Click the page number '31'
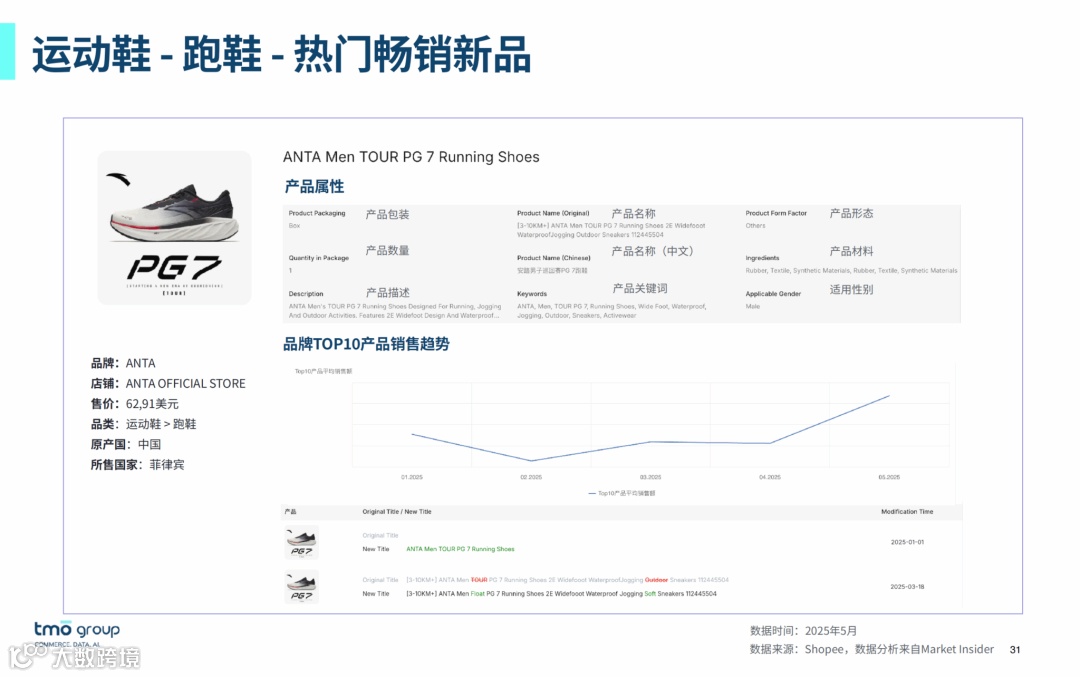1080x677 pixels. tap(1015, 649)
